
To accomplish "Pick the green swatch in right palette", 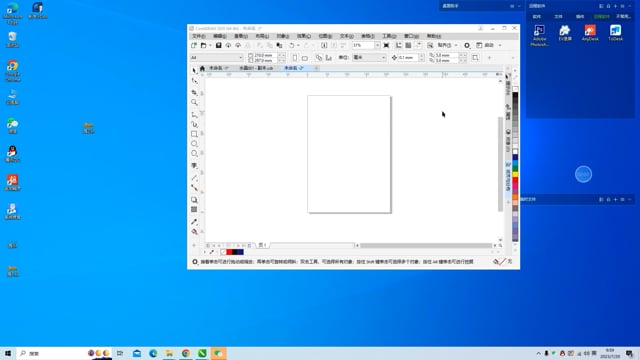I will (x=516, y=168).
